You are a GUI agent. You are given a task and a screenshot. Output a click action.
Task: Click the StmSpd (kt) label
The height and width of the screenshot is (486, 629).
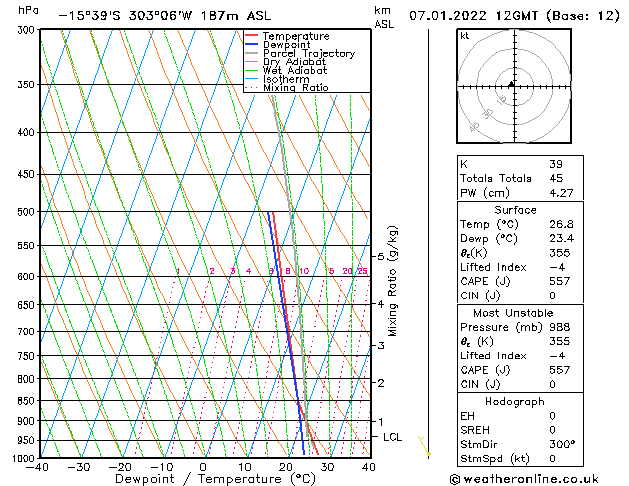point(495,459)
